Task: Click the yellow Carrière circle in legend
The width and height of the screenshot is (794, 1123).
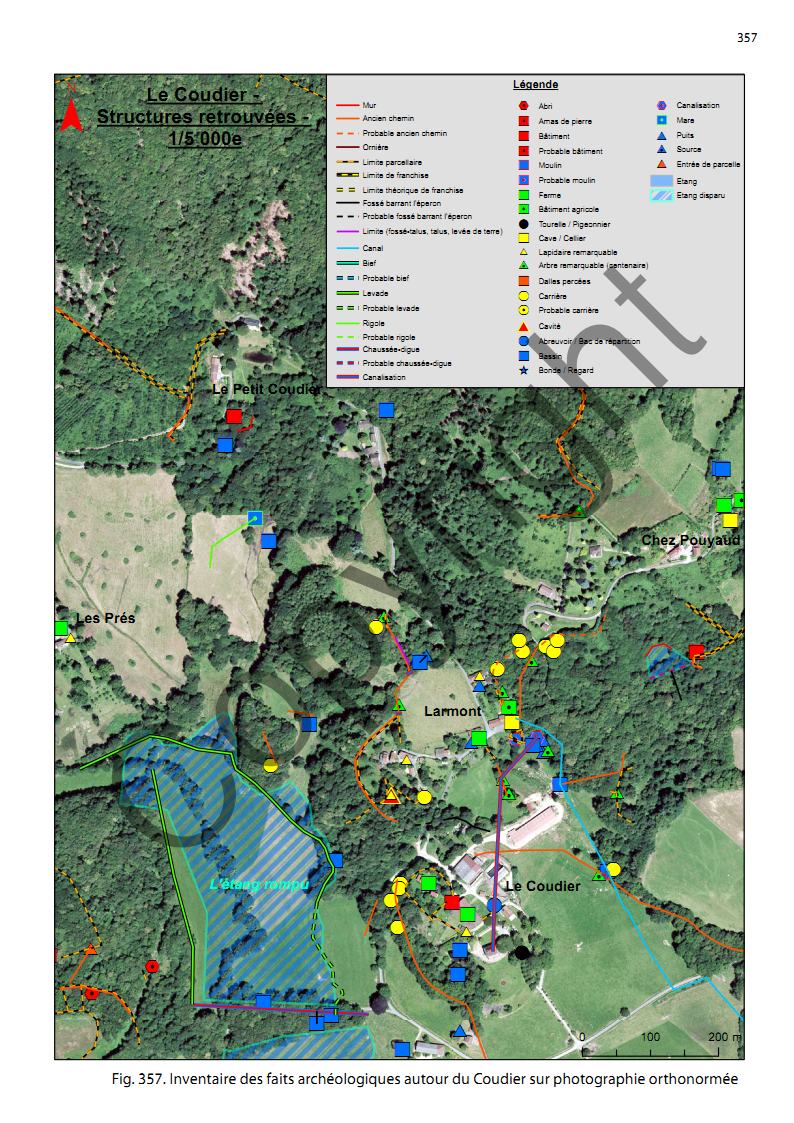Action: (523, 297)
